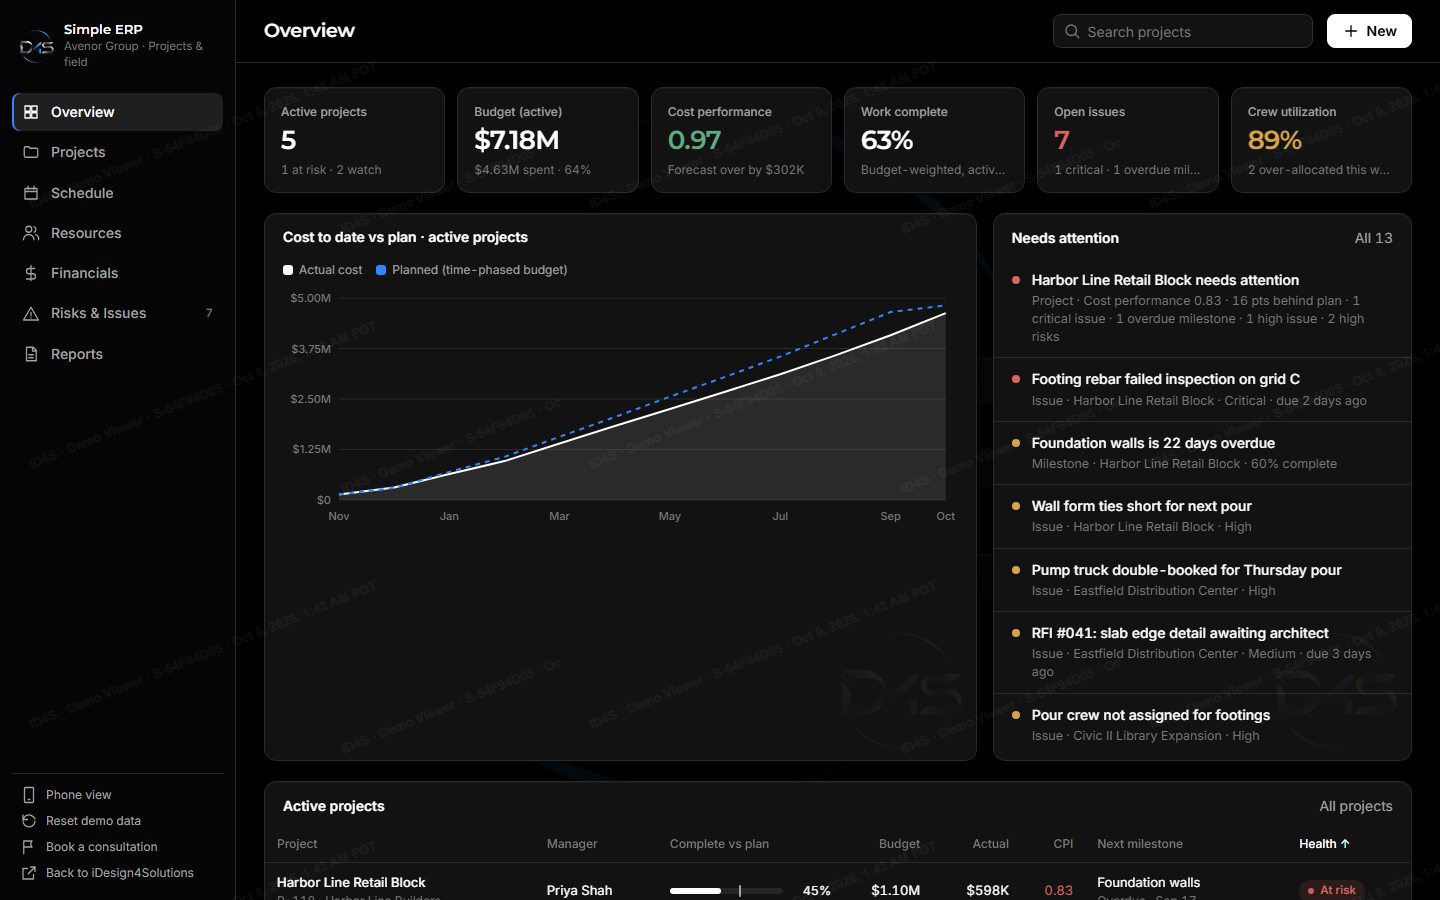1440x900 pixels.
Task: Click Book a consultation link
Action: 117,847
